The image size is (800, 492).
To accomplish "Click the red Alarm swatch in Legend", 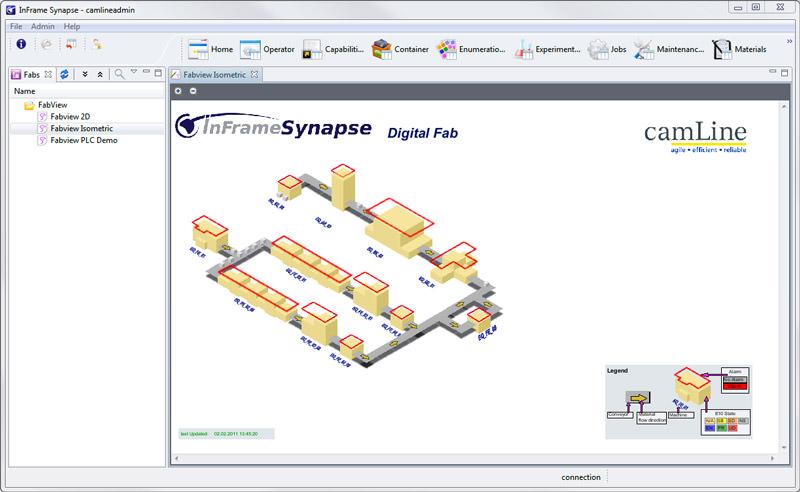I will pos(735,386).
